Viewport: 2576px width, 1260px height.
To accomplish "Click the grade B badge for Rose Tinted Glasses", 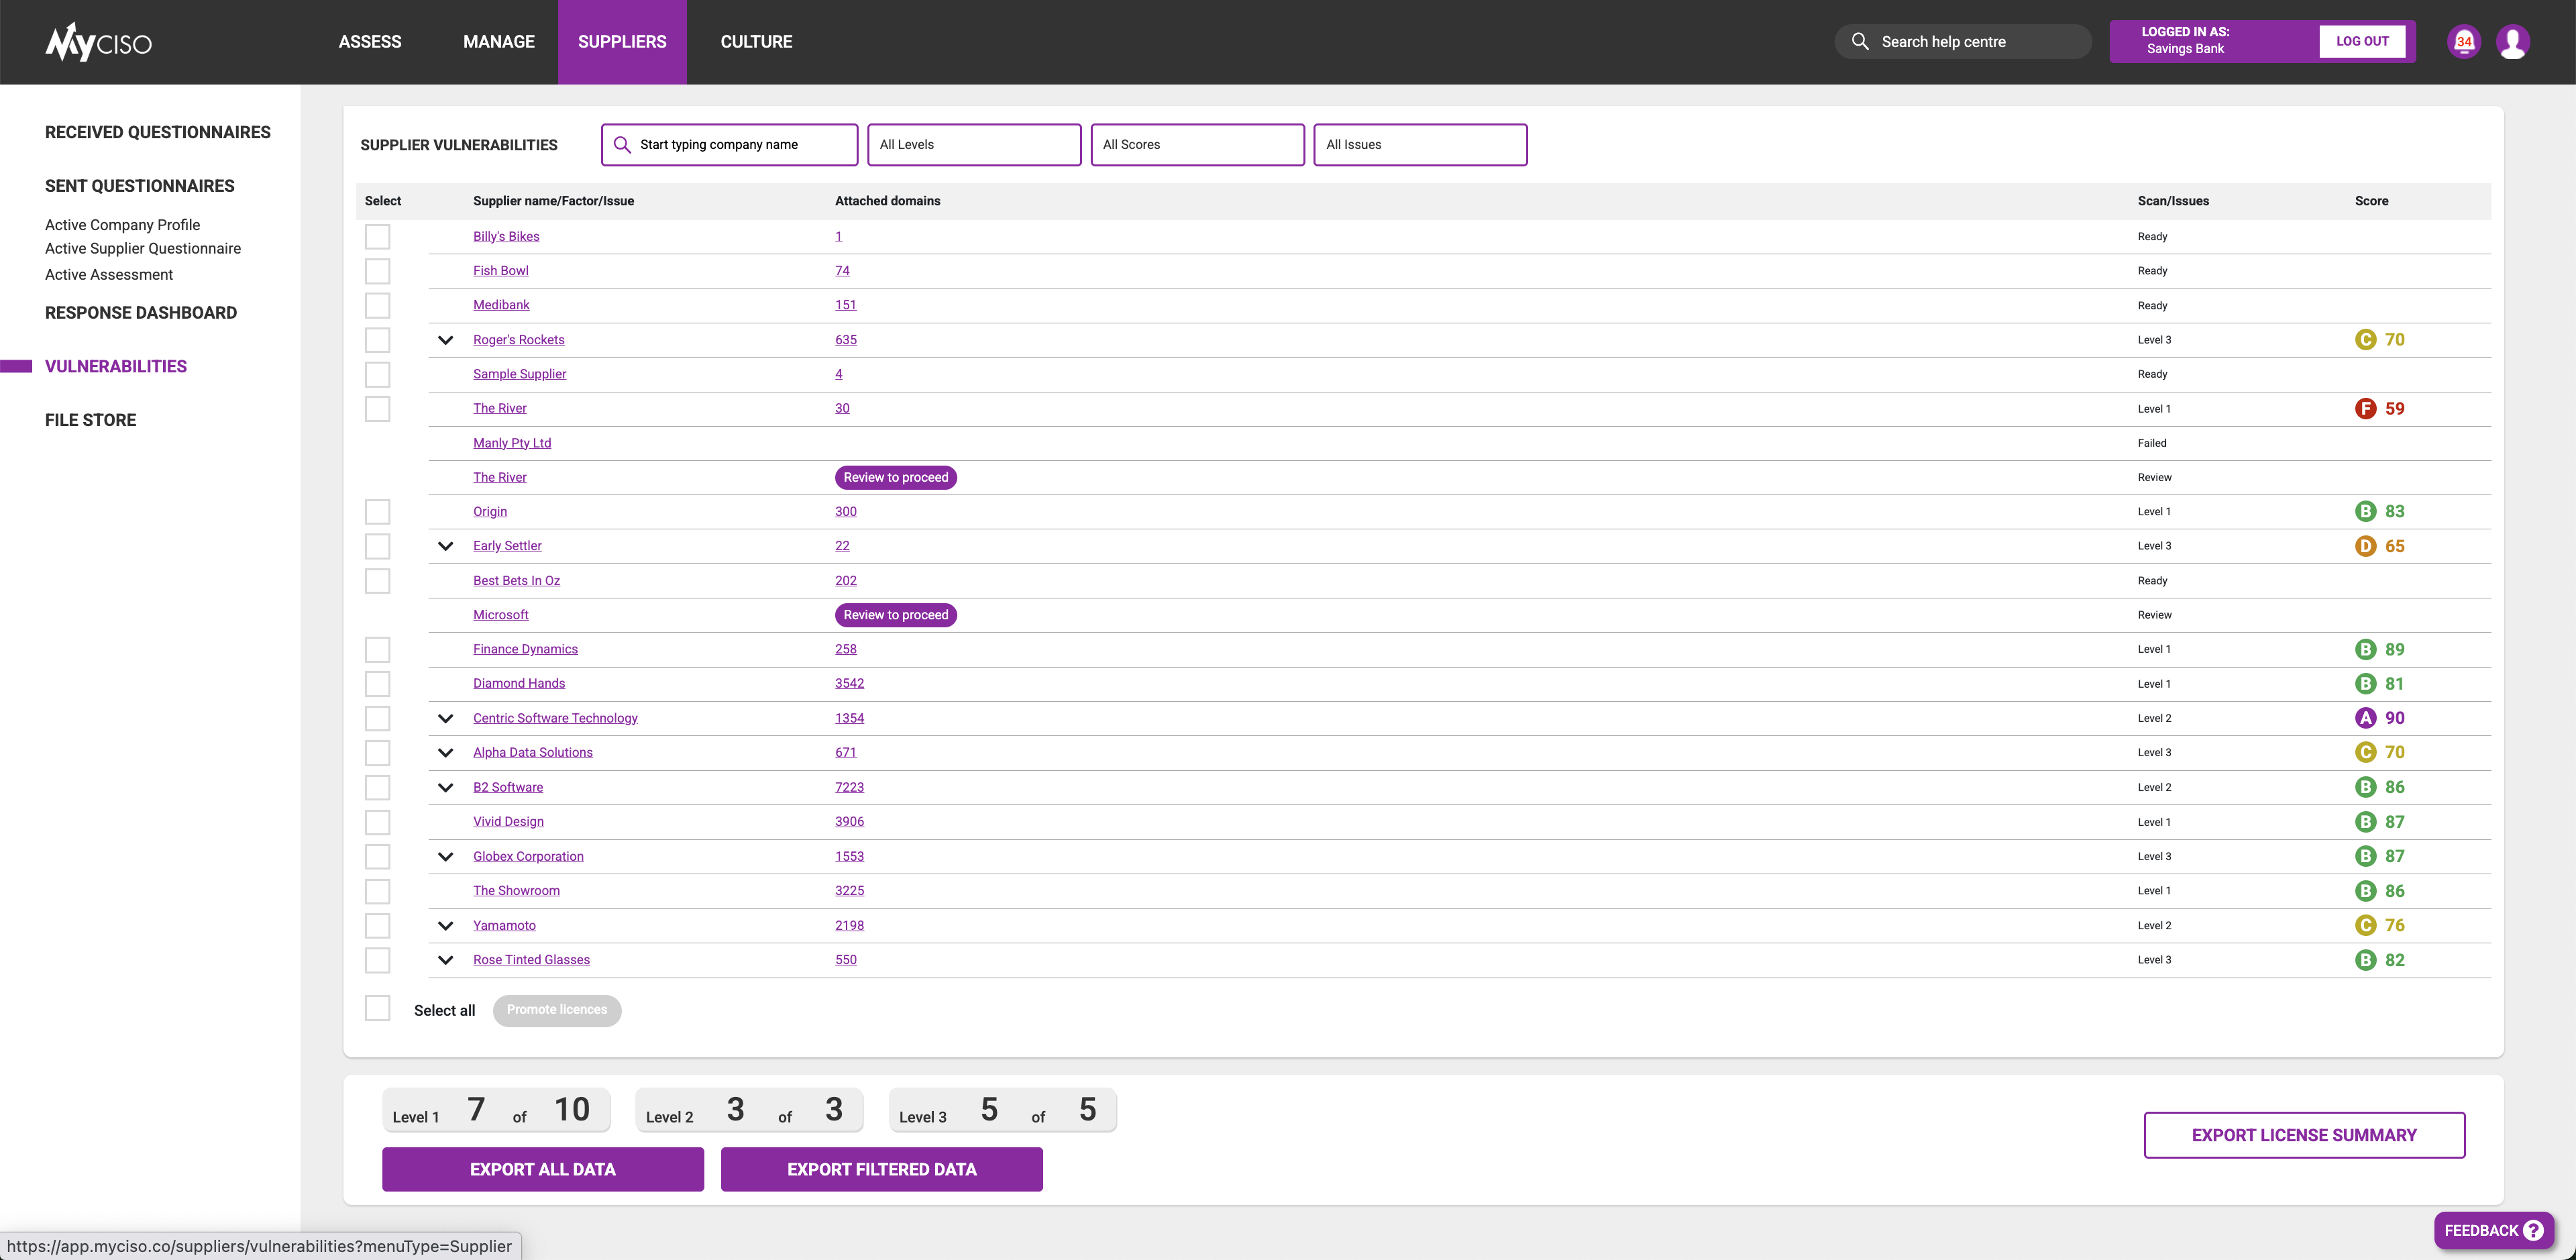I will (x=2365, y=960).
